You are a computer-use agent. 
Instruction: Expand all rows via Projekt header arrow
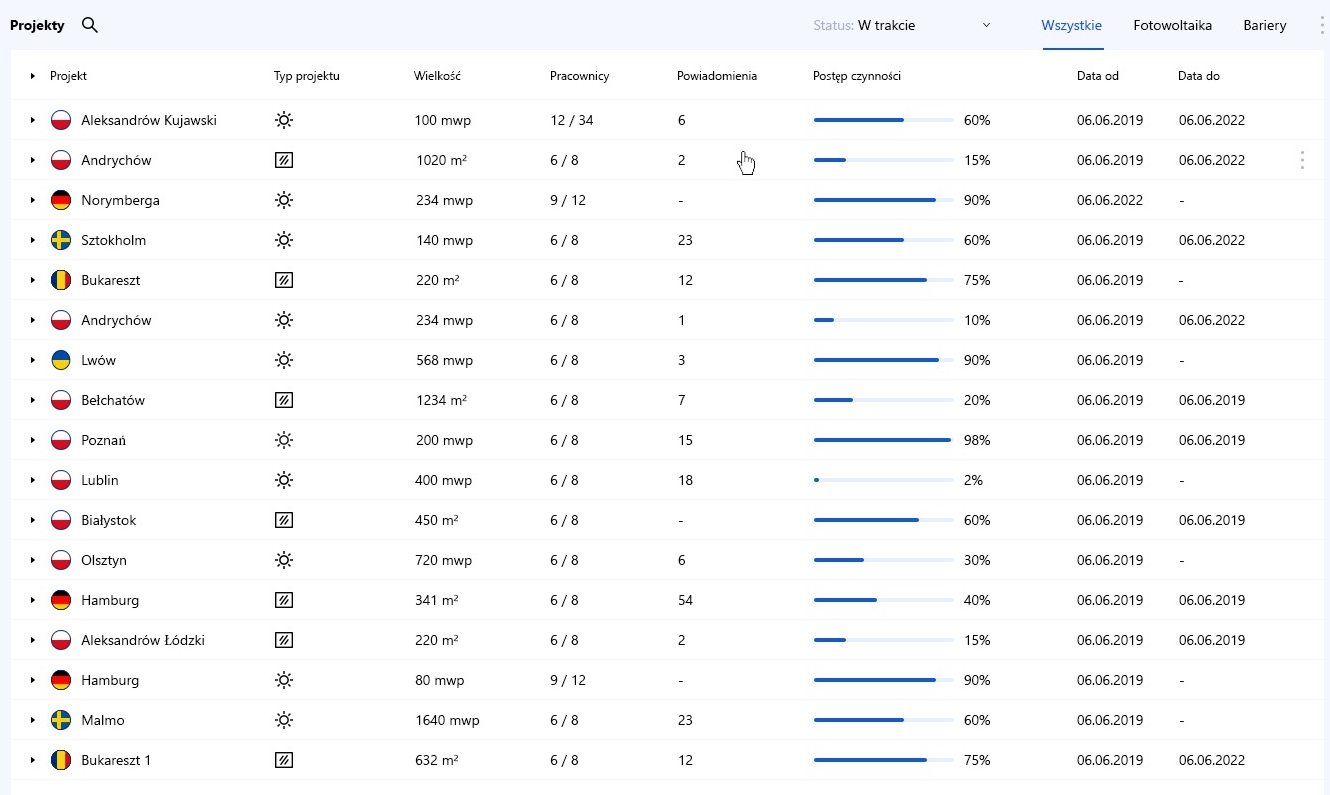[x=32, y=76]
